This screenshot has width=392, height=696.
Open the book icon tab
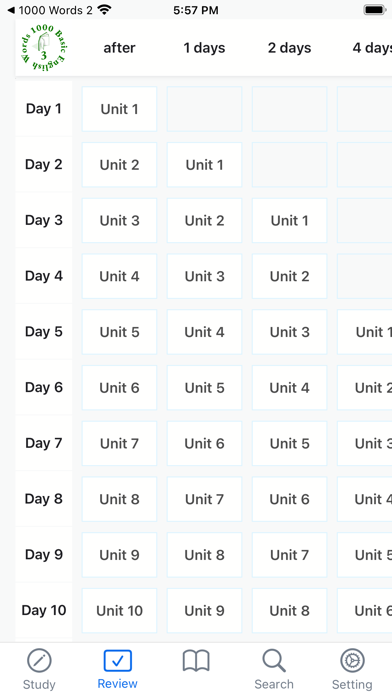tap(196, 661)
